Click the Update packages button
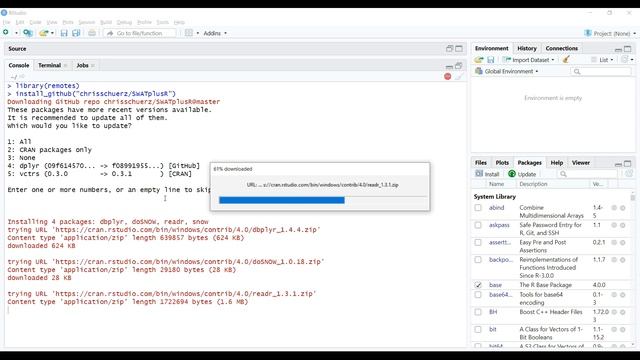The width and height of the screenshot is (640, 360). [522, 174]
